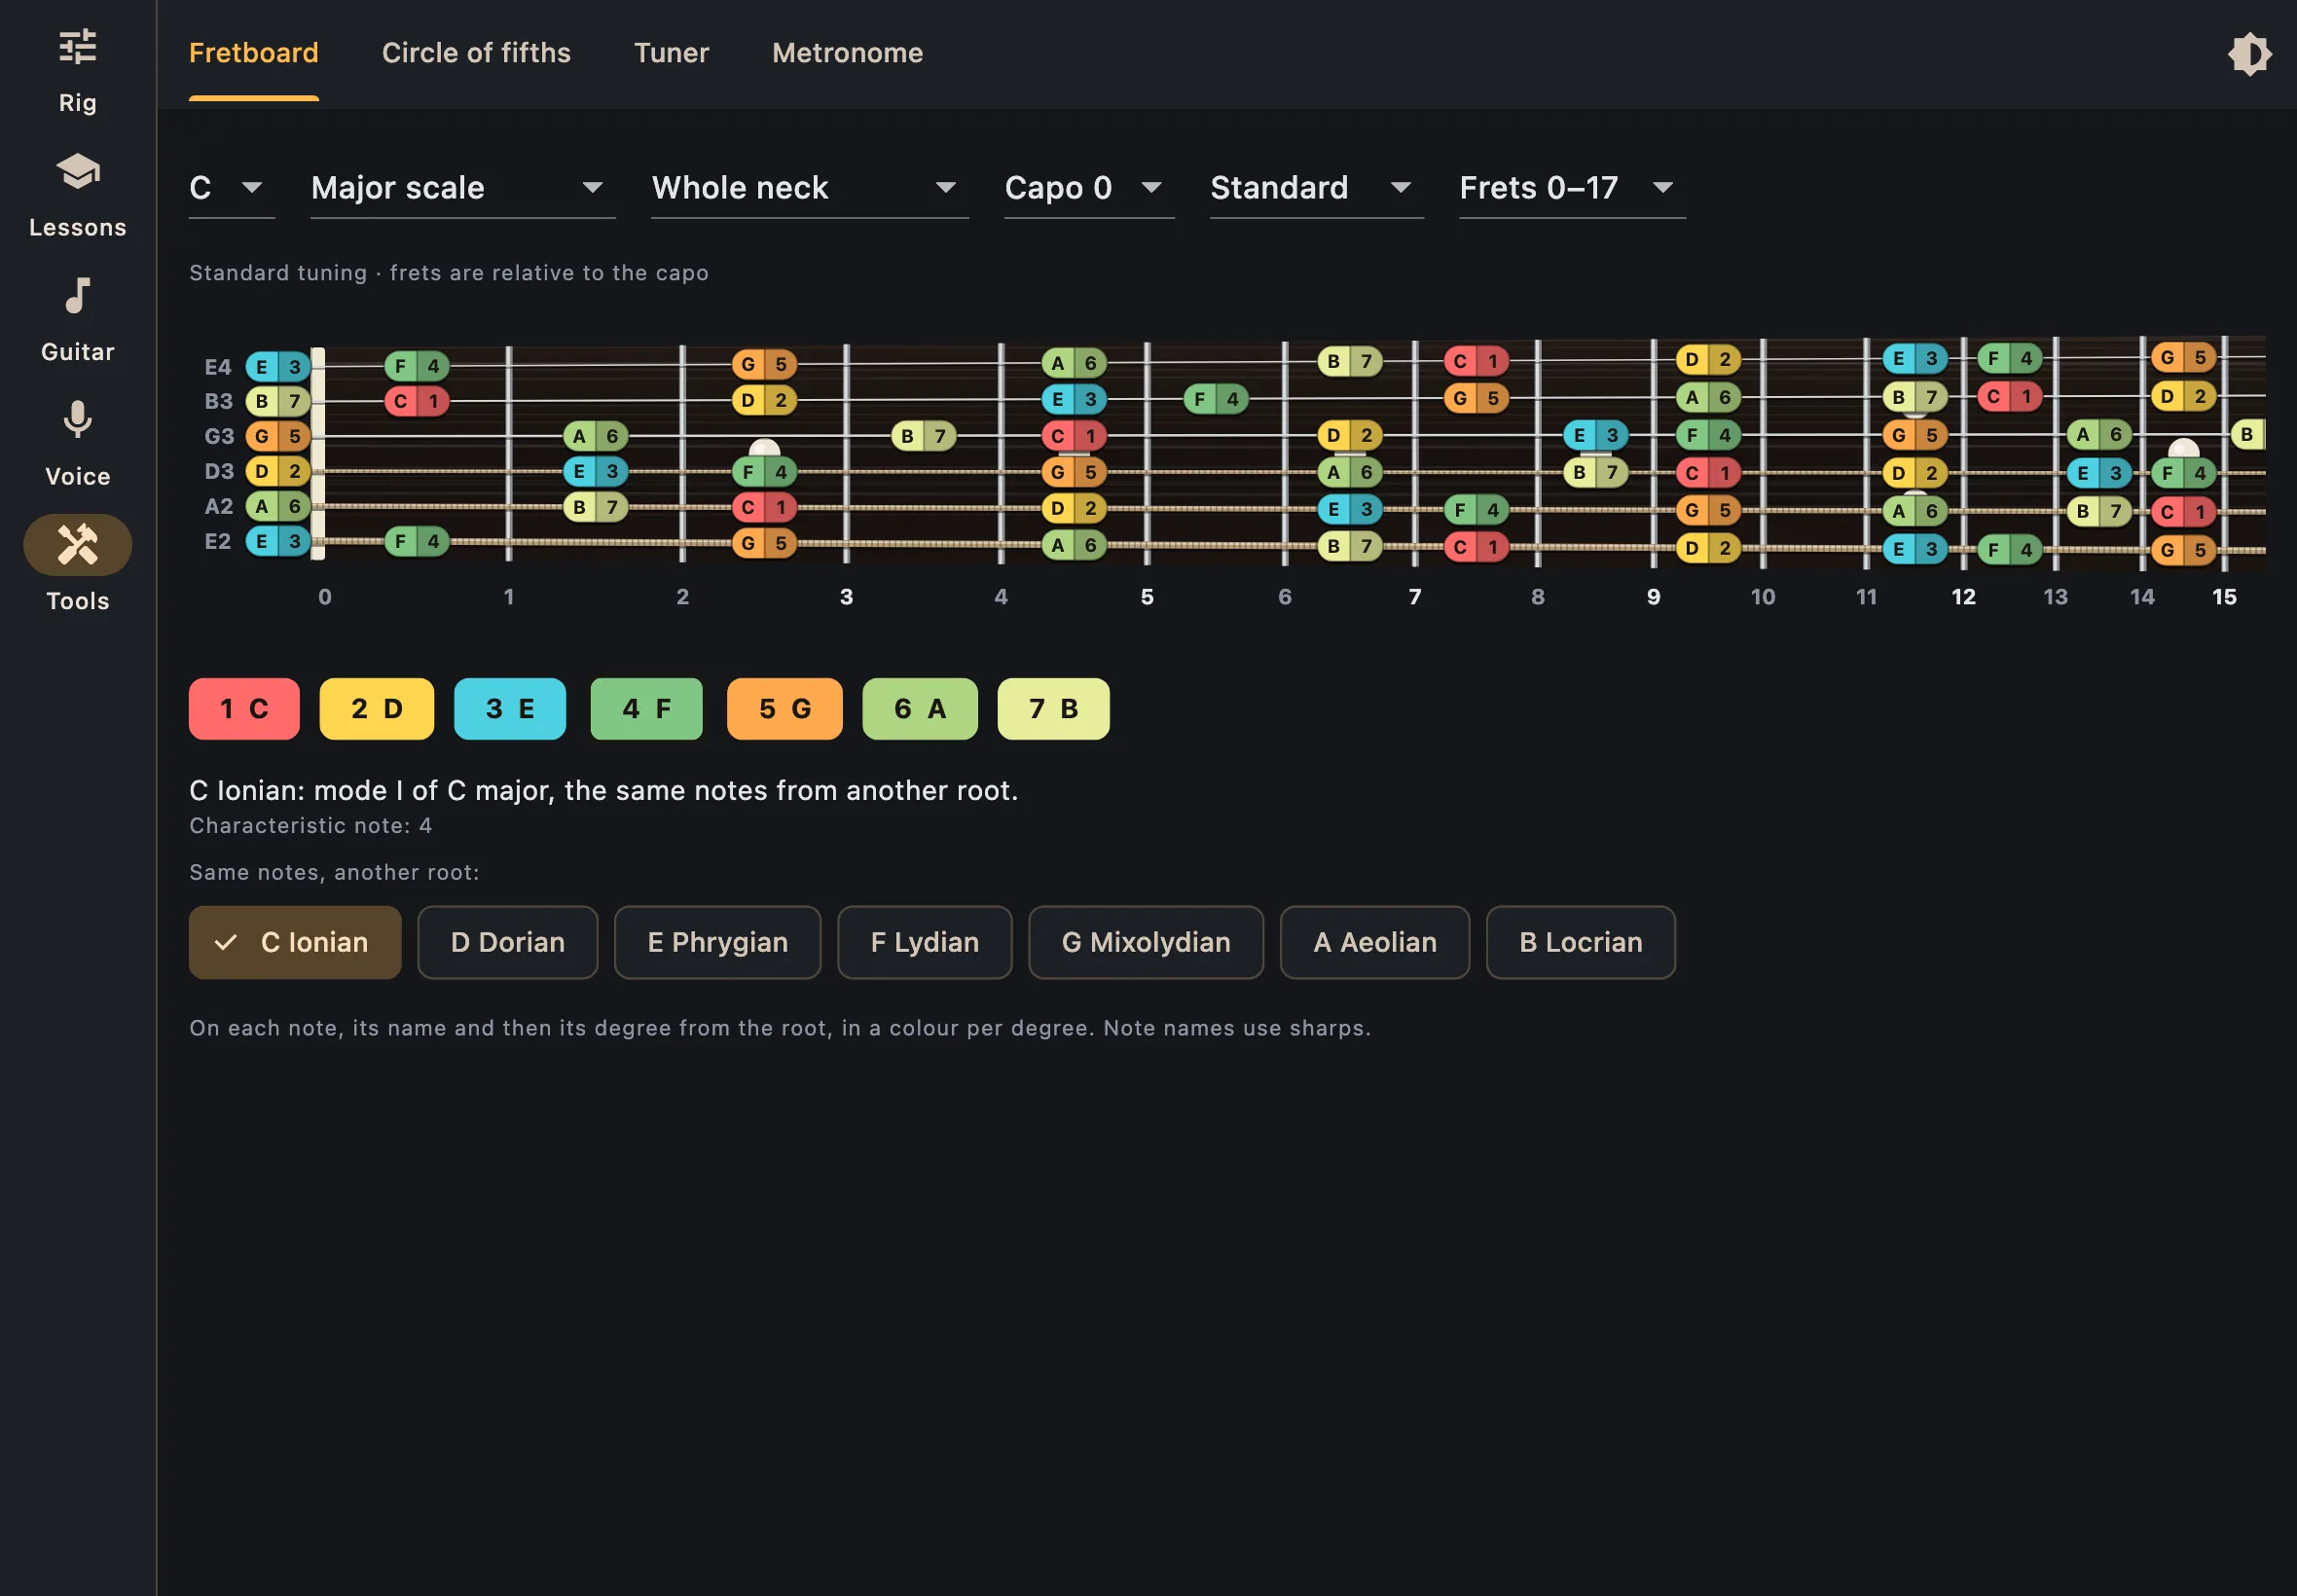Click the open A2 string A 6 marker
This screenshot has height=1596, width=2297.
[278, 506]
